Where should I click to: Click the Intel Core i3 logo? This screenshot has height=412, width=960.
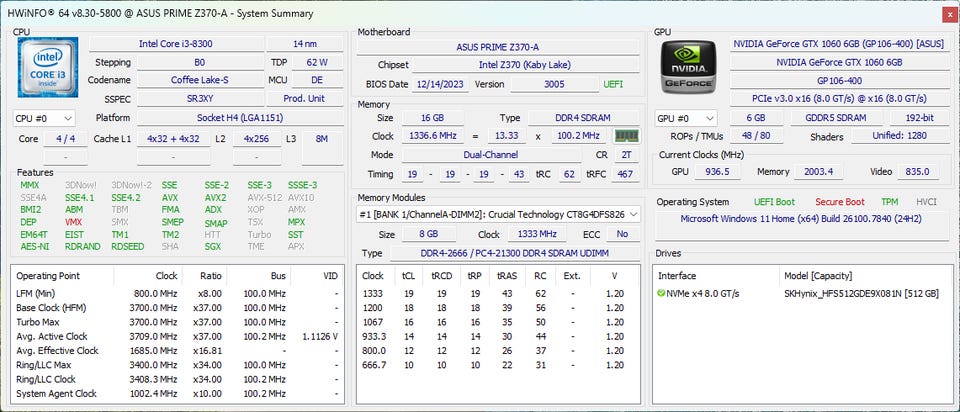pos(47,69)
